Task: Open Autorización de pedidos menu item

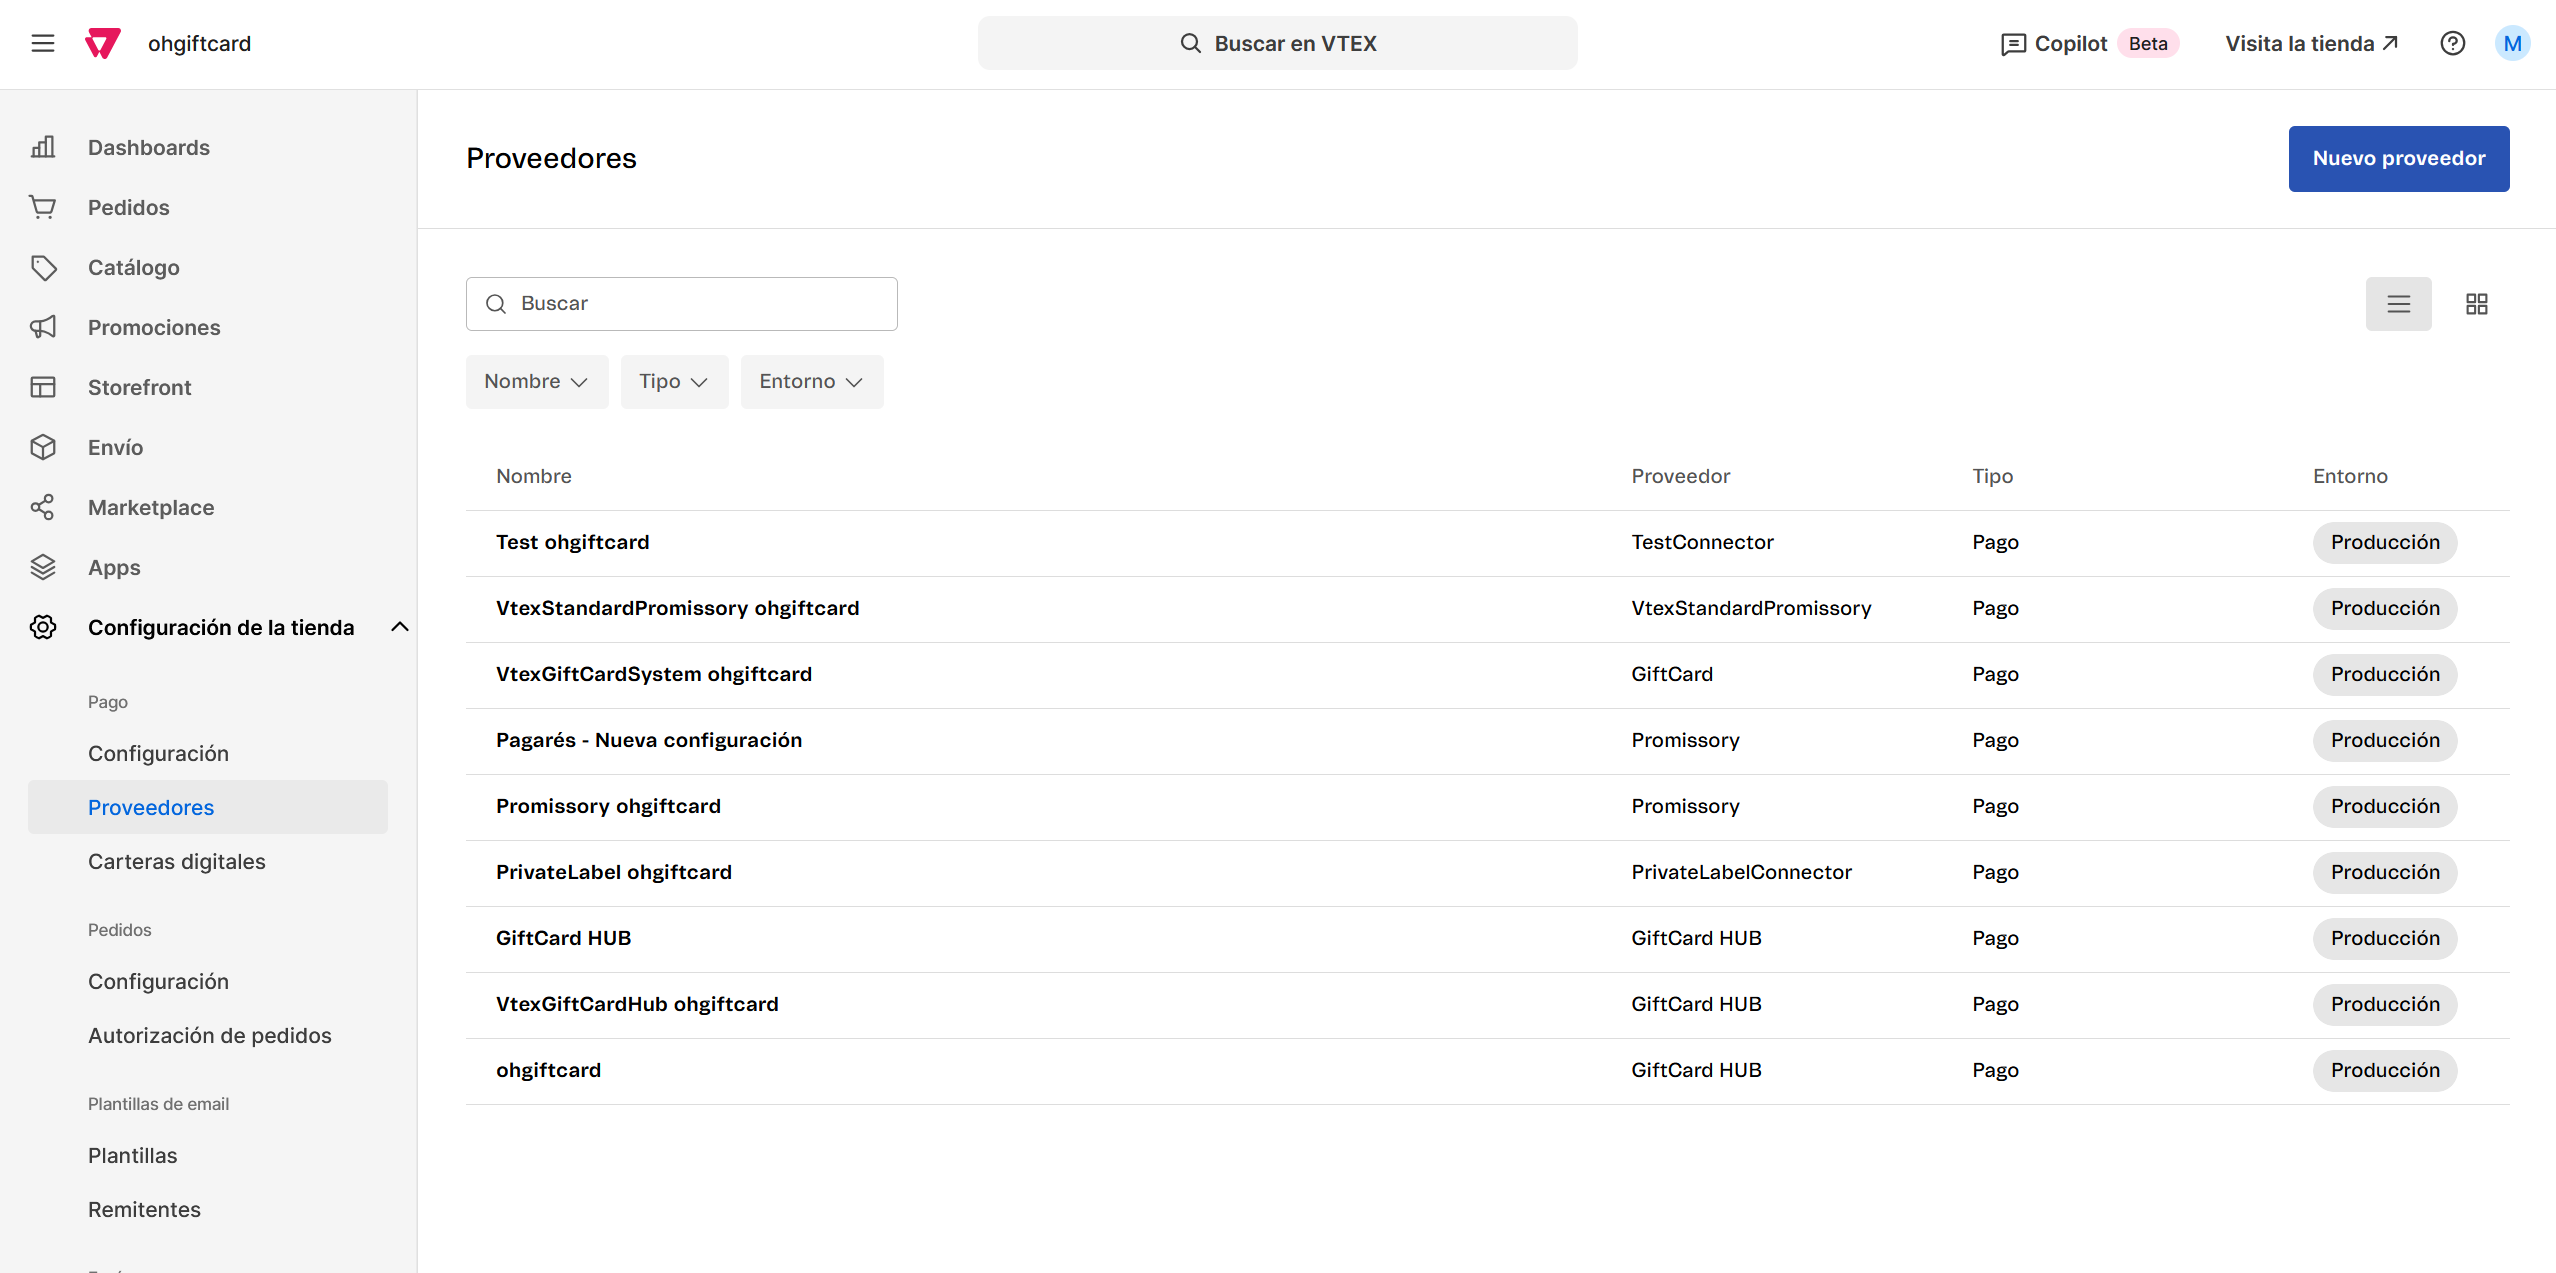Action: pyautogui.click(x=210, y=1035)
